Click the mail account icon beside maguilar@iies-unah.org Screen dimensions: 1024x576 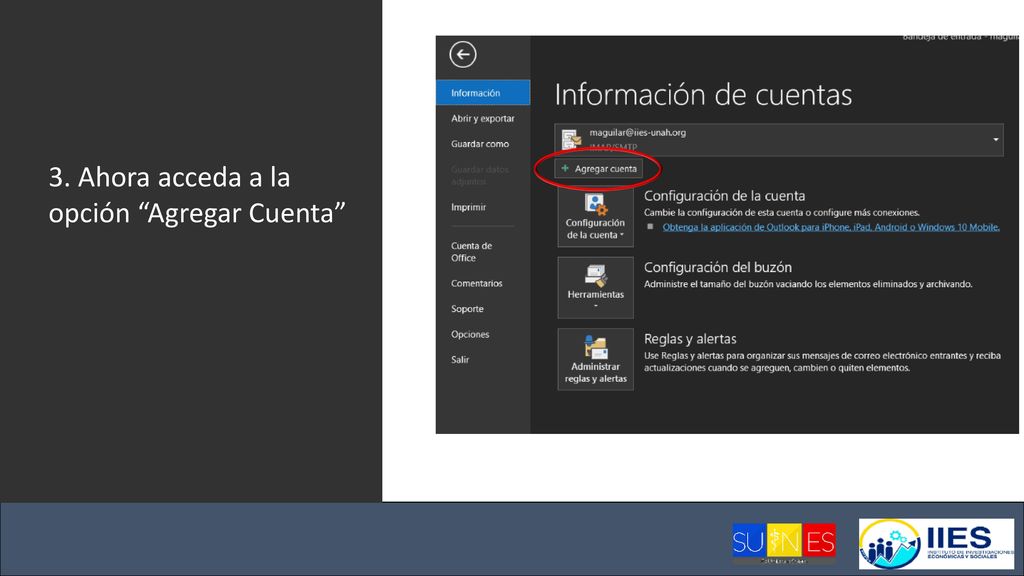click(x=571, y=138)
